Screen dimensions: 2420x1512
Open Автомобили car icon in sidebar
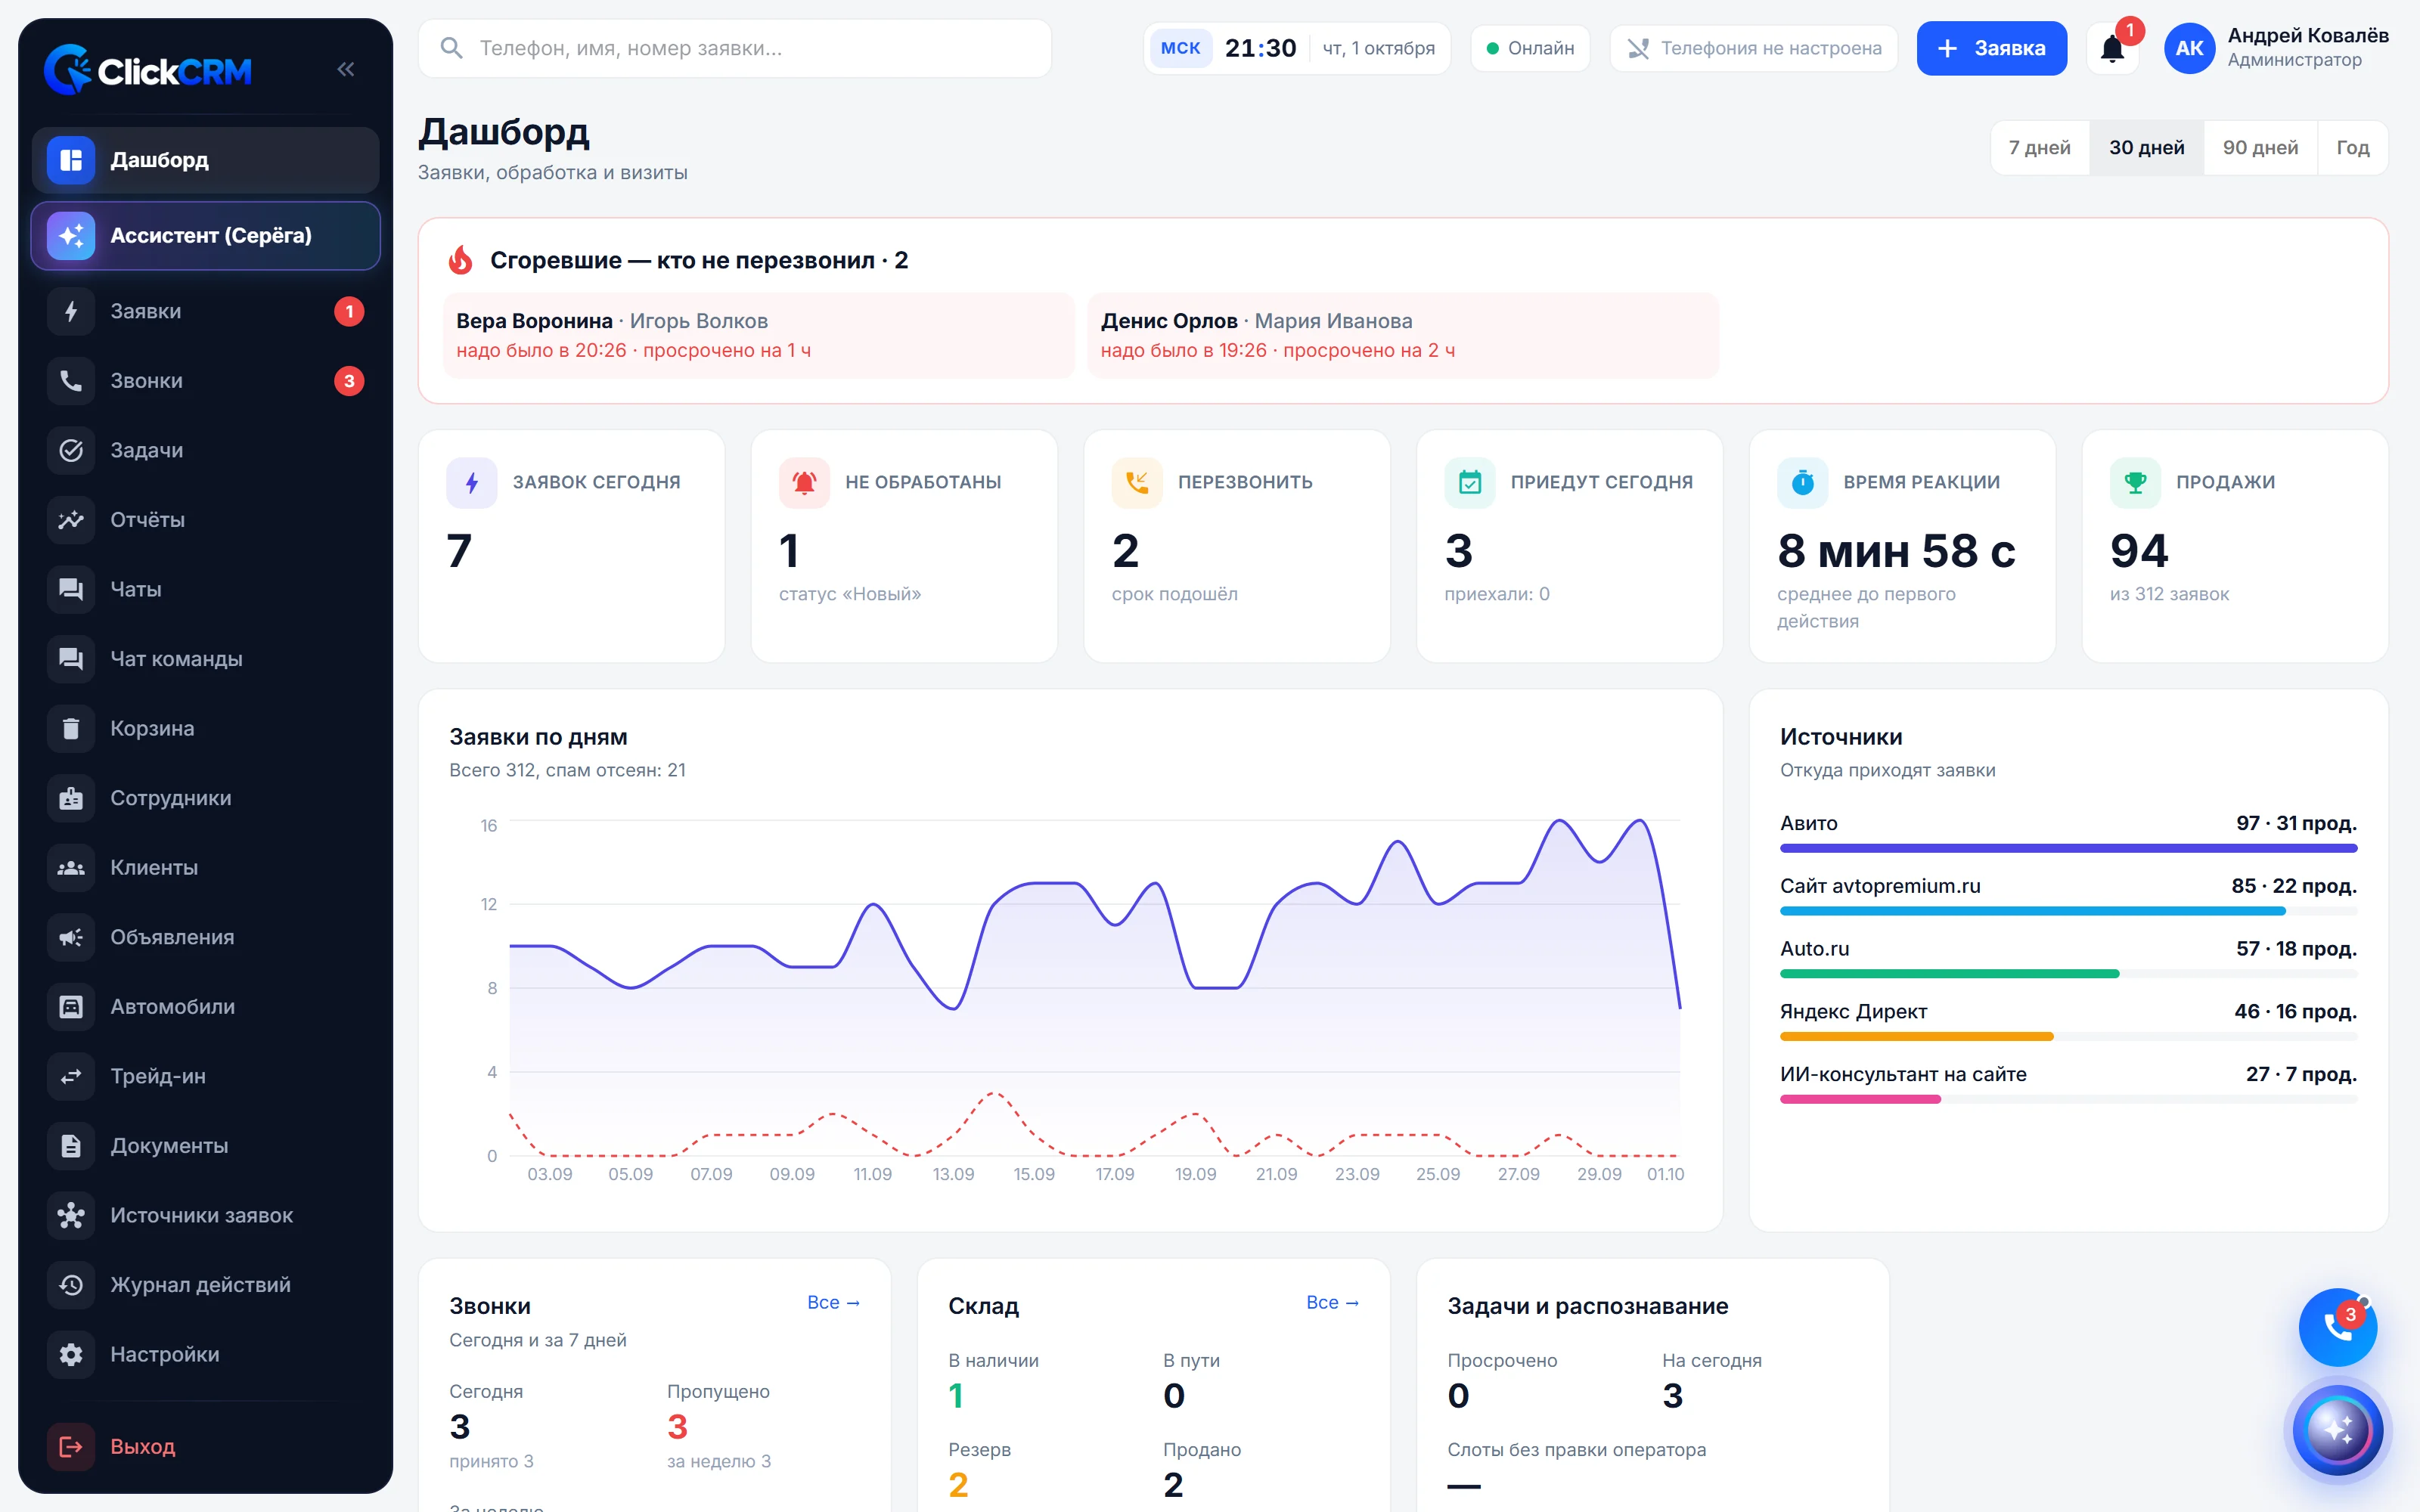pyautogui.click(x=71, y=1006)
